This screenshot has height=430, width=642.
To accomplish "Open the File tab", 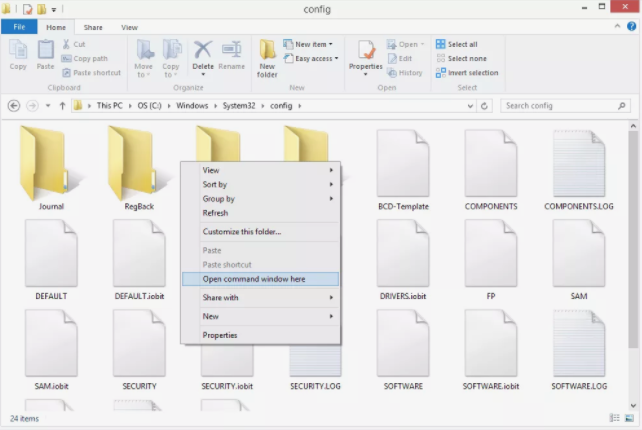I will click(19, 27).
